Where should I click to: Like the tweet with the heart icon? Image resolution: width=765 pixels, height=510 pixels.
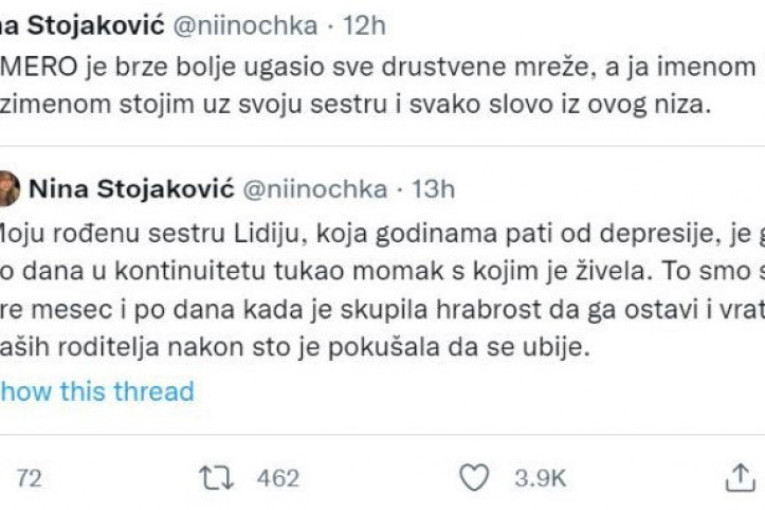coord(479,478)
